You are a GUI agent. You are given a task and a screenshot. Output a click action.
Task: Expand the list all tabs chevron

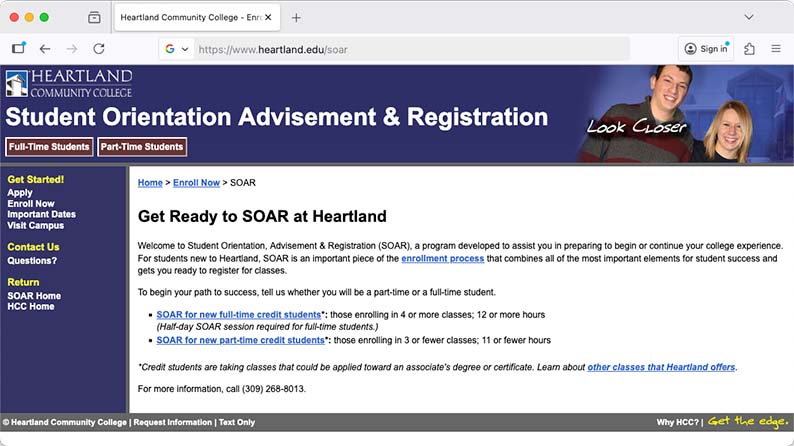[749, 18]
